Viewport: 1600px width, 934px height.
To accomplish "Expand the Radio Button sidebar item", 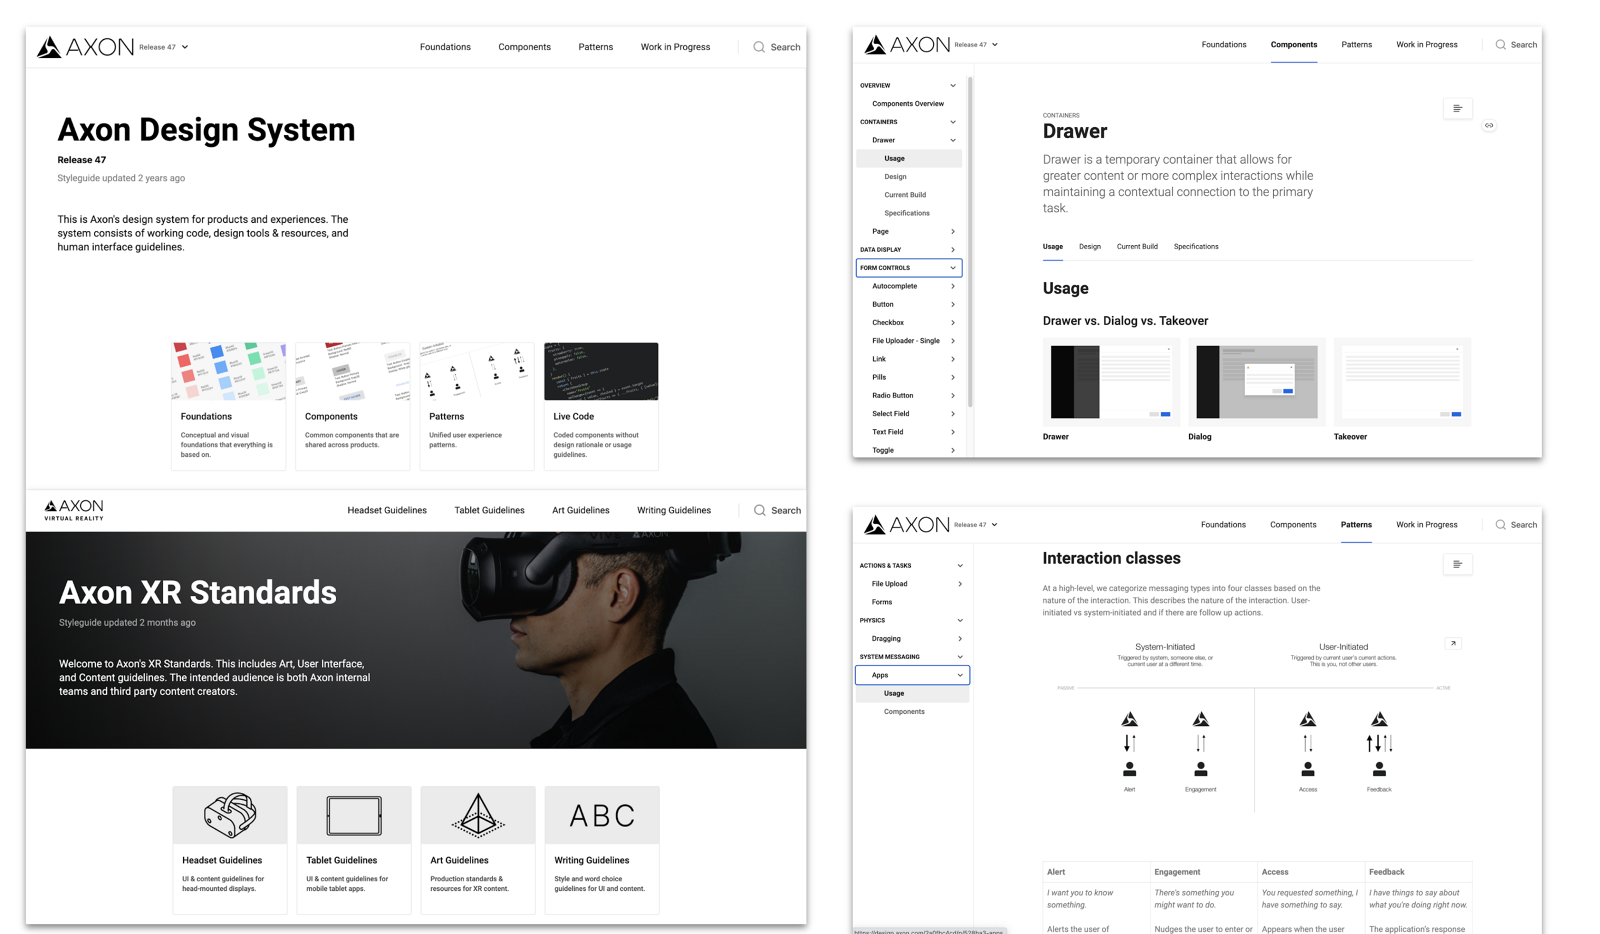I will [953, 396].
